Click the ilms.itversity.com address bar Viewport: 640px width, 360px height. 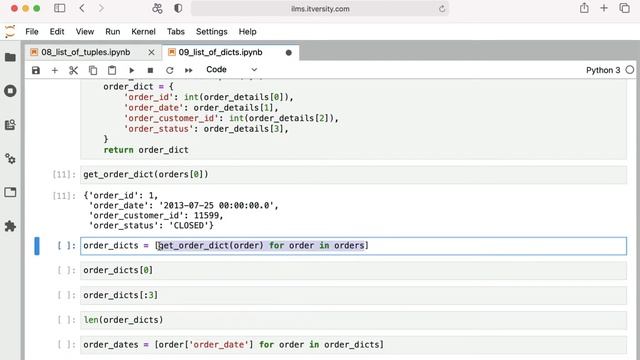point(320,9)
